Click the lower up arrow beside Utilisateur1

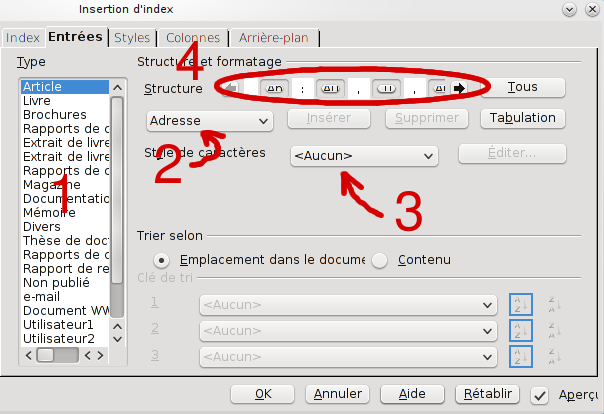point(117,326)
